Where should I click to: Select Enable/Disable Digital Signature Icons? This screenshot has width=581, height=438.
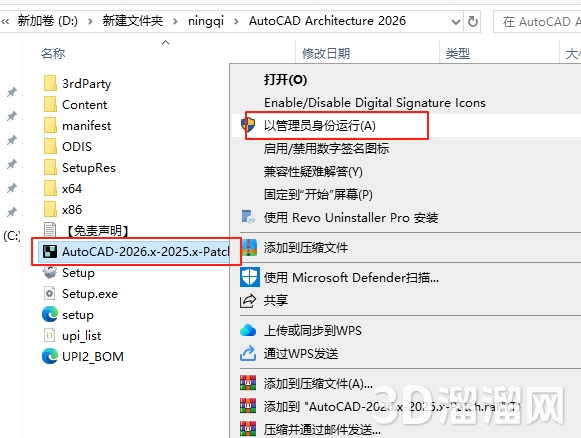click(x=375, y=103)
